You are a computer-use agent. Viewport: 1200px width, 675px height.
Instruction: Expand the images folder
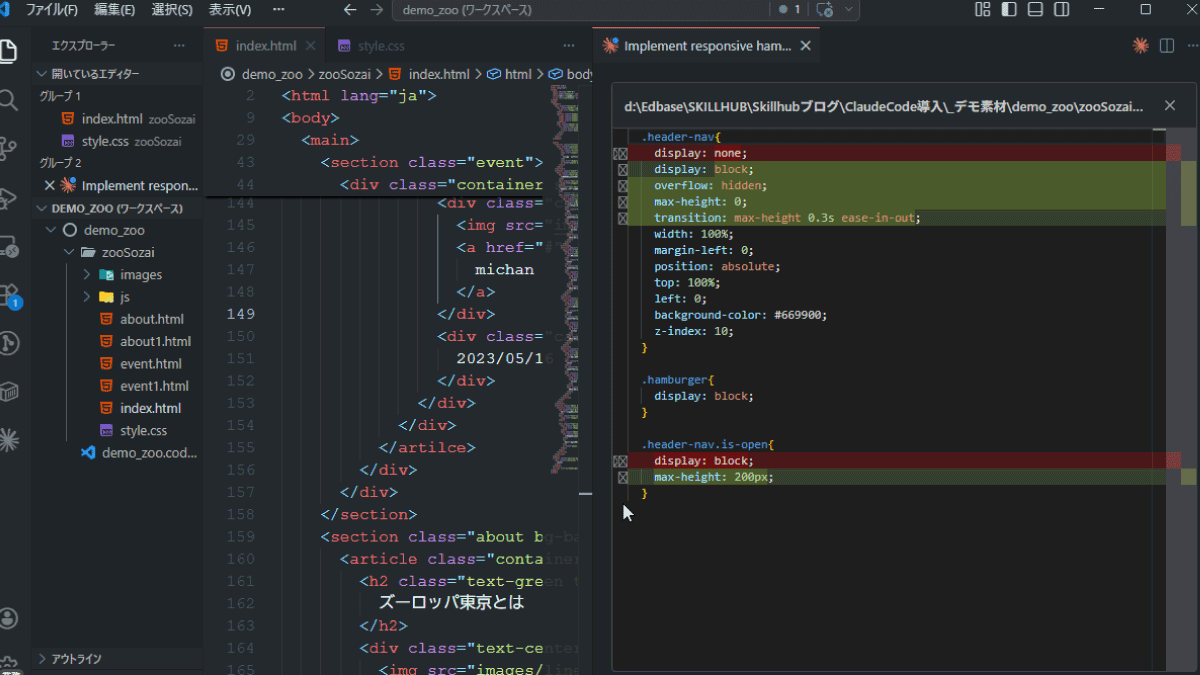(x=140, y=275)
